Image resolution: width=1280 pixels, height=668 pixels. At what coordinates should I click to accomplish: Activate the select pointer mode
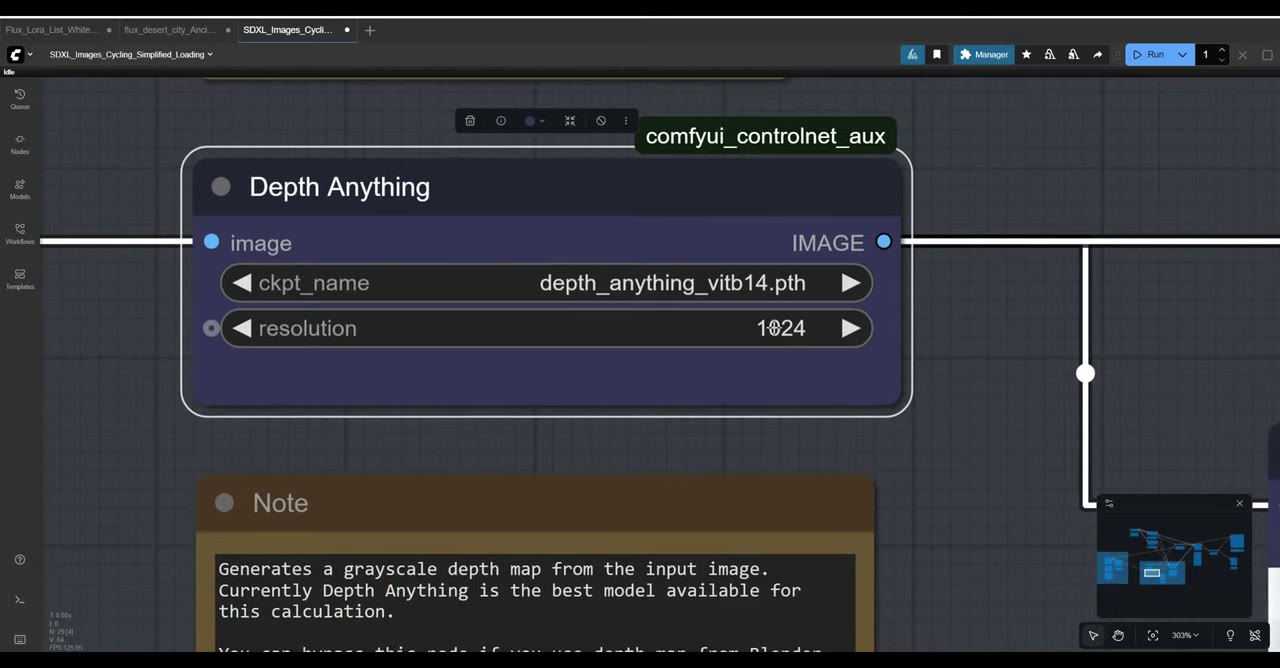click(1093, 635)
